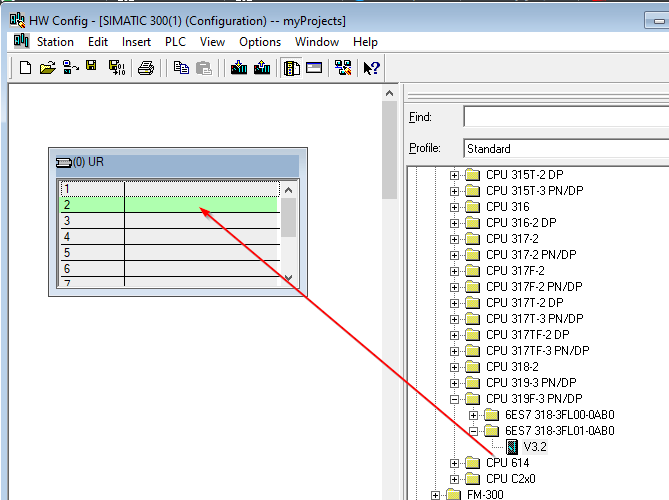The height and width of the screenshot is (500, 669).
Task: Click the Save floppy disk icon
Action: coord(91,65)
